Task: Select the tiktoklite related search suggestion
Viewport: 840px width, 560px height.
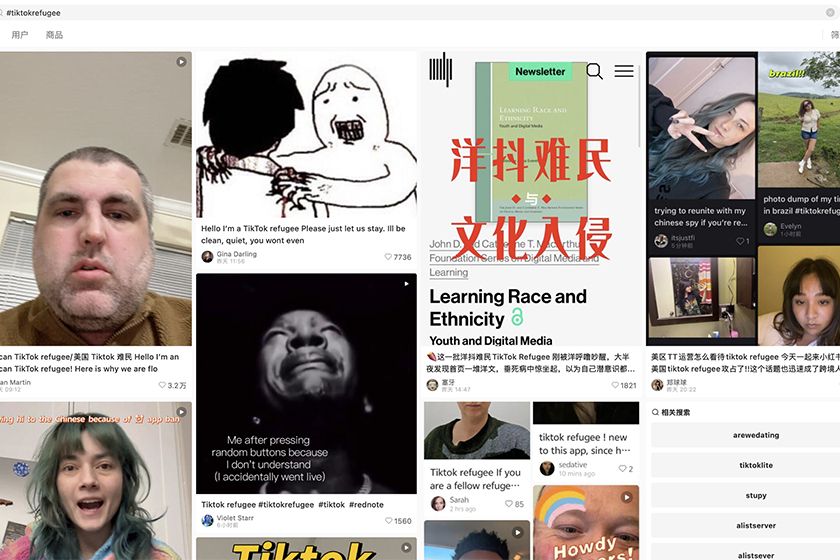Action: (x=756, y=465)
